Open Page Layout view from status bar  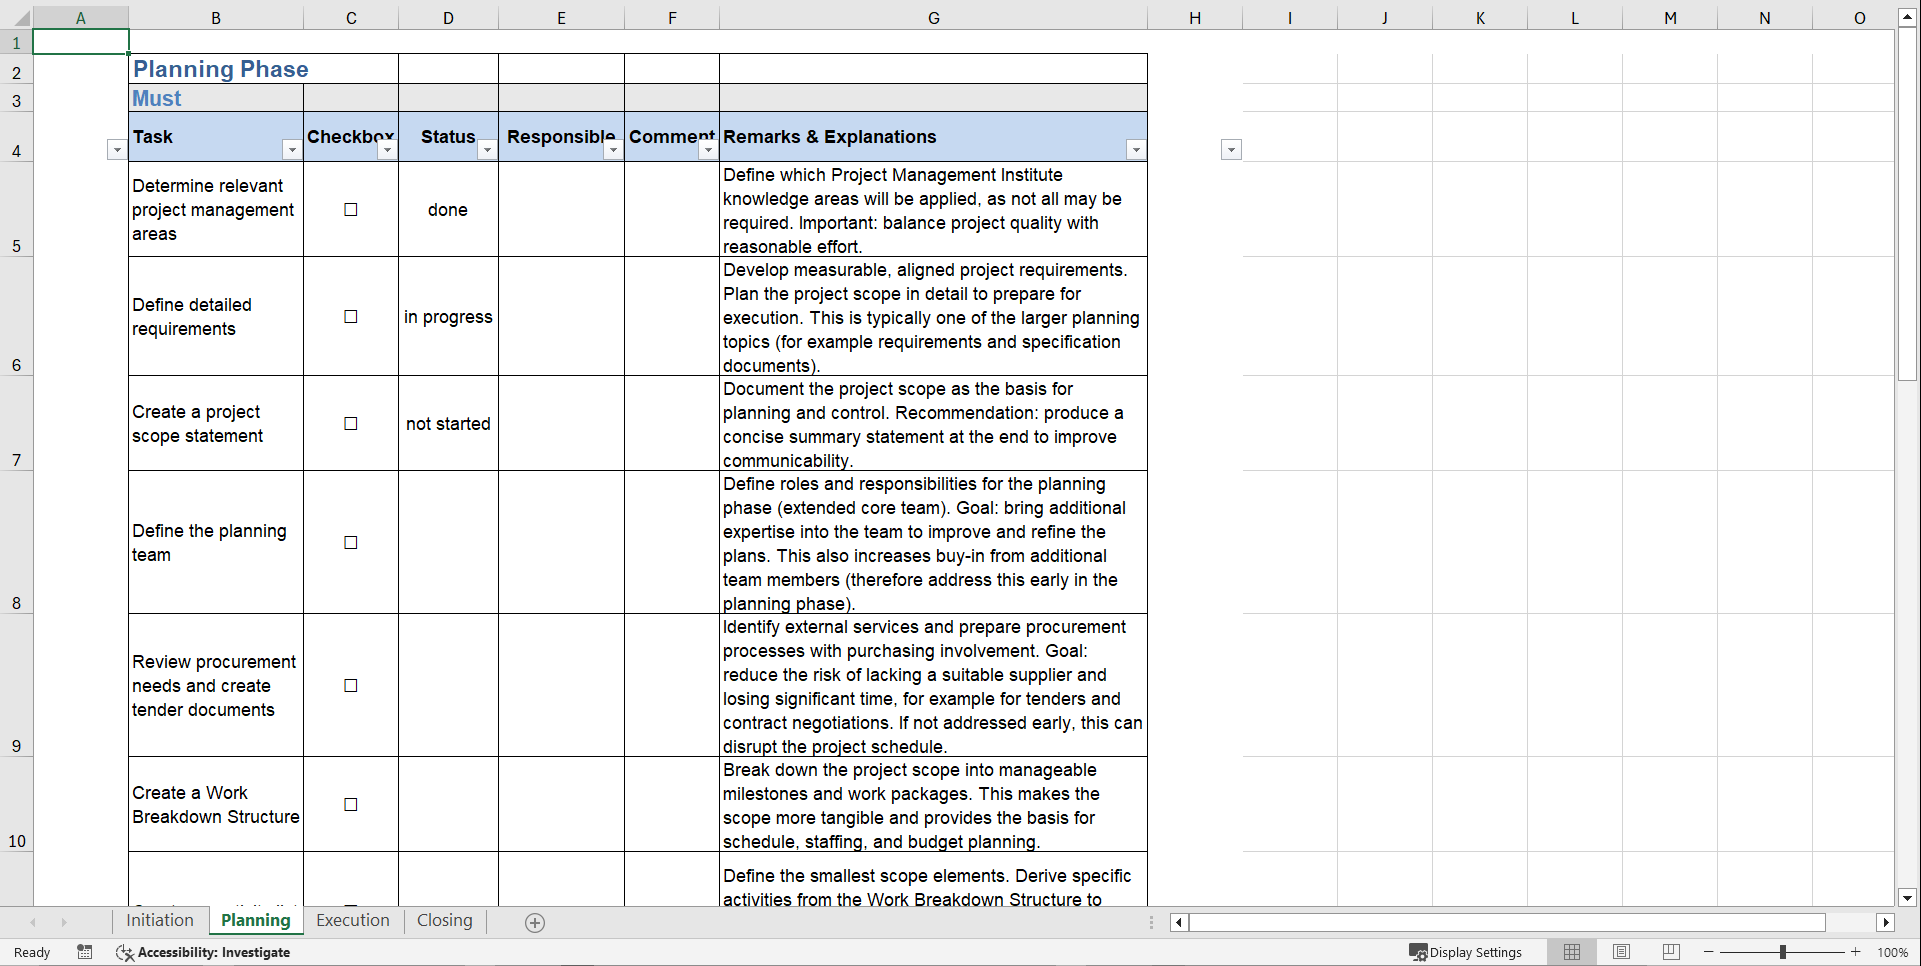tap(1621, 952)
